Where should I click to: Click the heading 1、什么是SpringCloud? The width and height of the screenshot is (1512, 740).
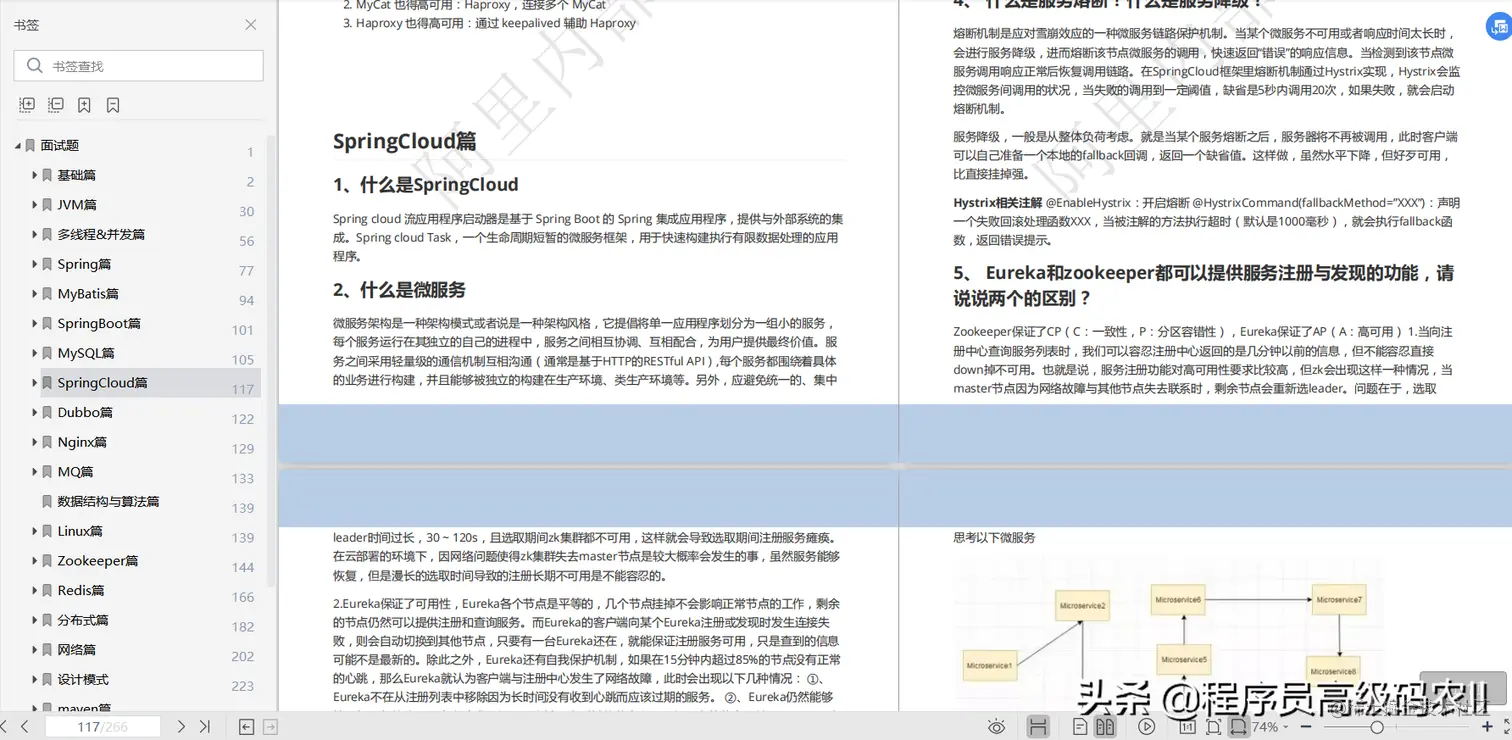pos(426,184)
